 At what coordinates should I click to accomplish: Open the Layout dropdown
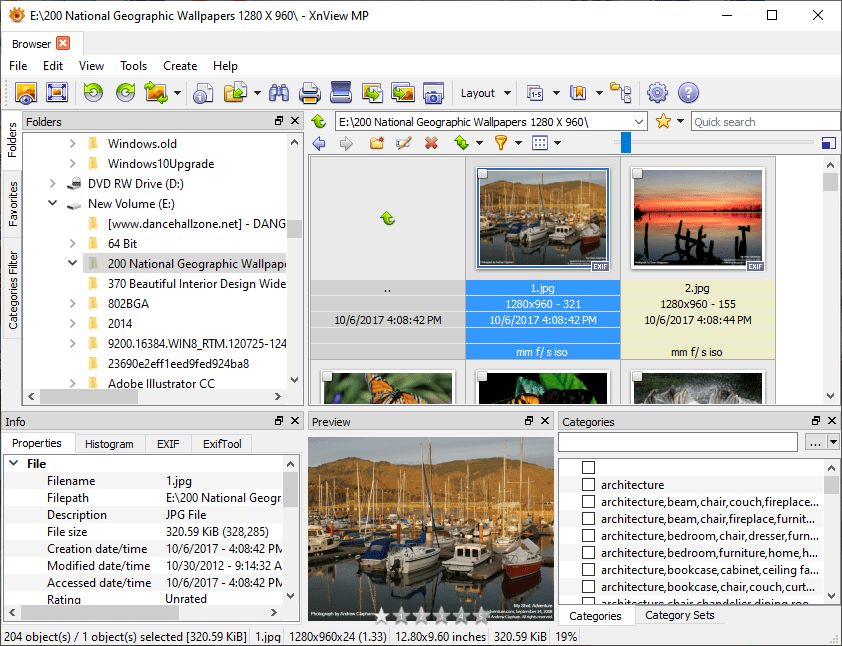pos(485,93)
